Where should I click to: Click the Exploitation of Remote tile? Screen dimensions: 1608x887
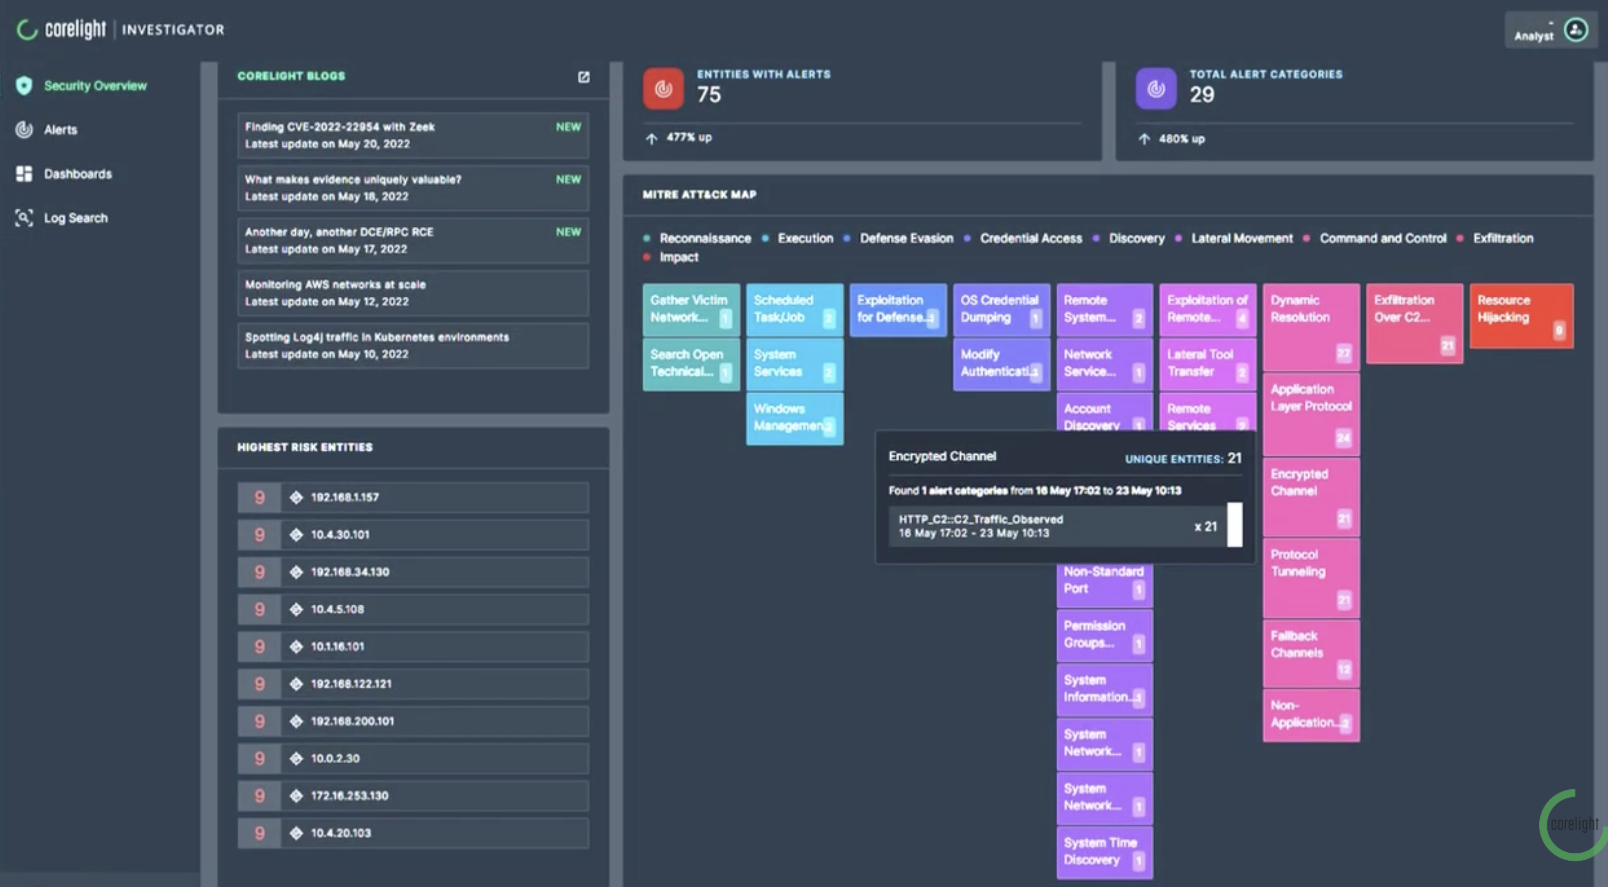tap(1208, 309)
